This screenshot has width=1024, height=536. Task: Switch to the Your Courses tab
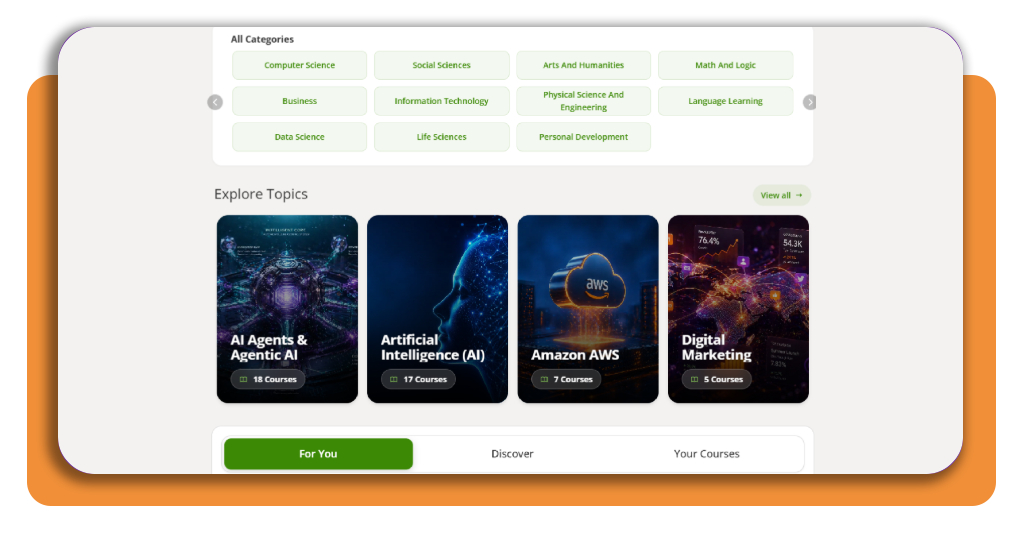(707, 454)
